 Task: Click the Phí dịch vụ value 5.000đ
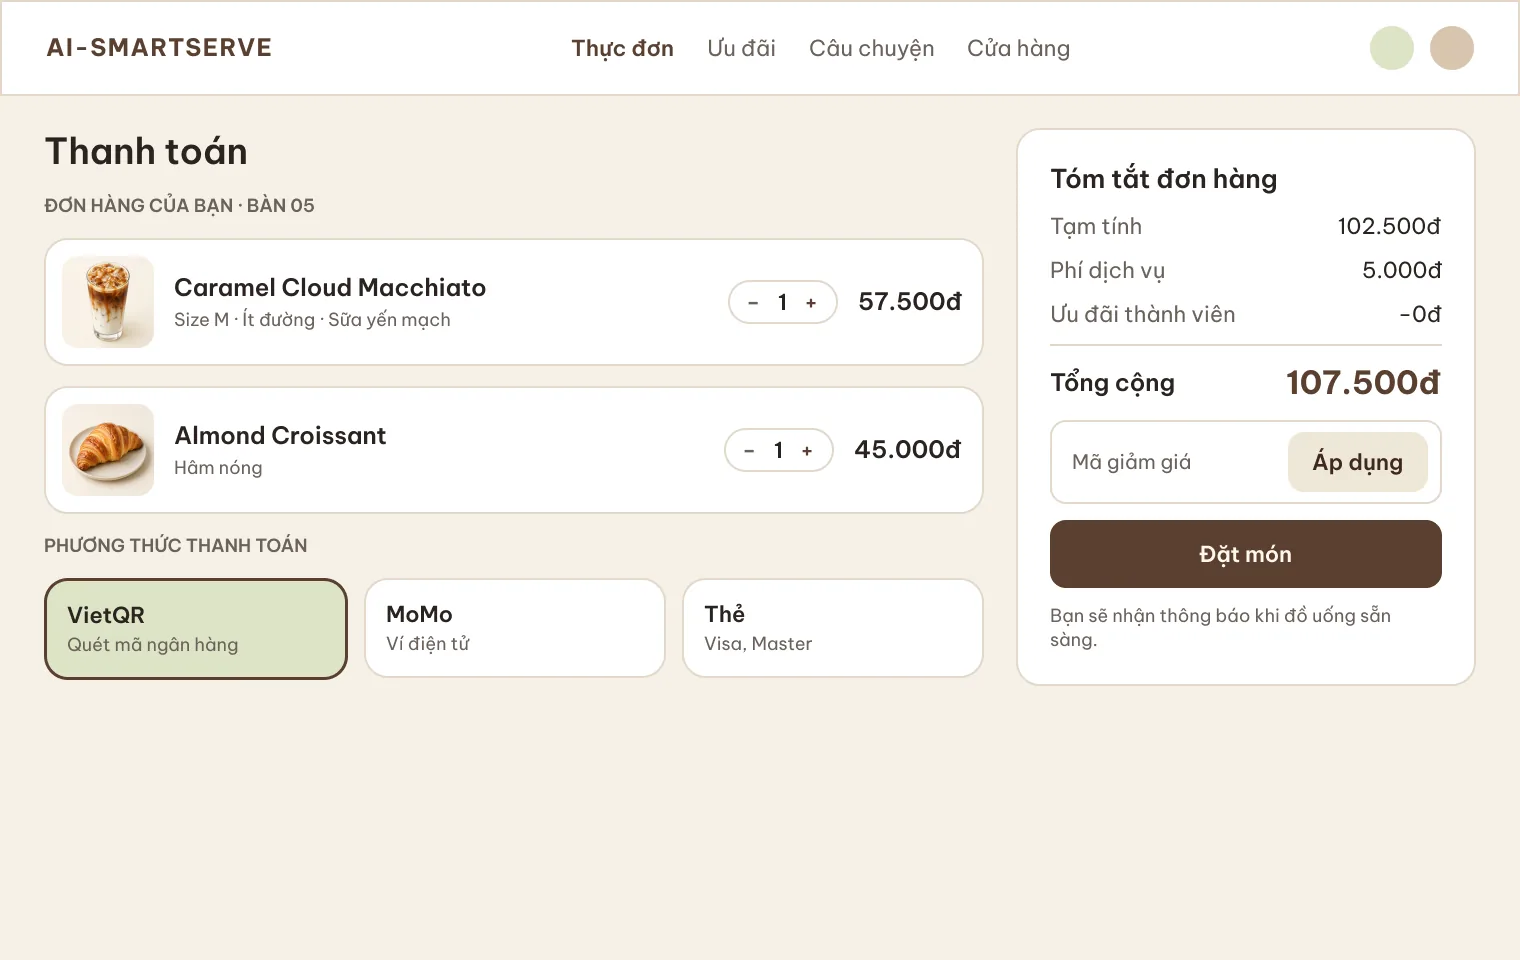click(1402, 270)
